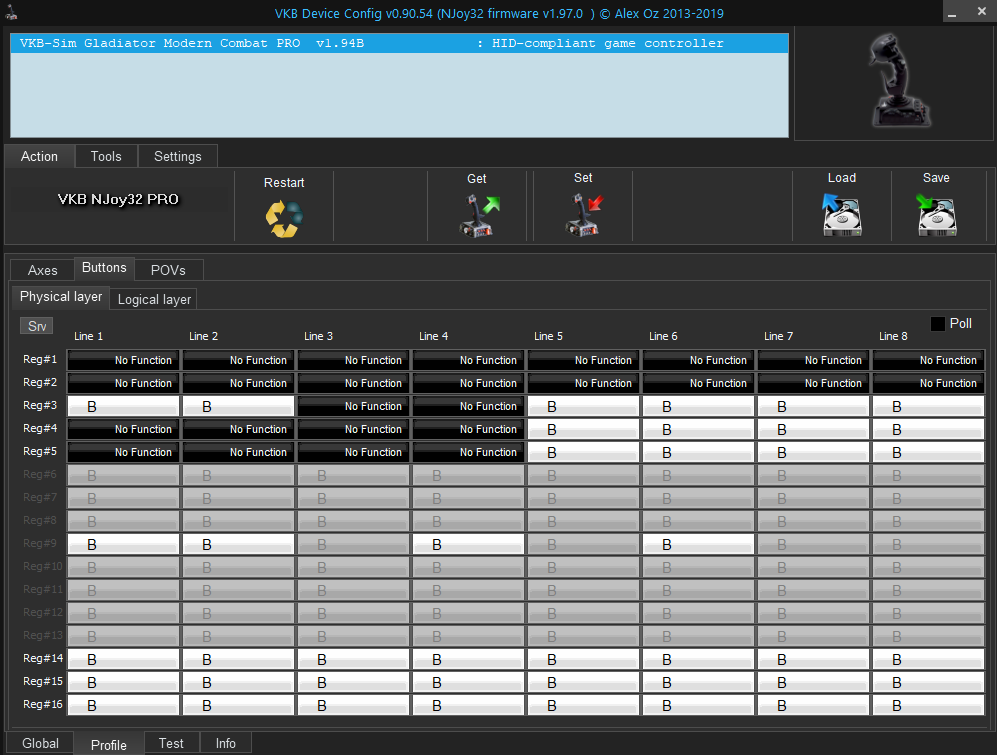Screen dimensions: 997x755
Task: Click Reg#5 Line 7 B cell
Action: coord(813,452)
